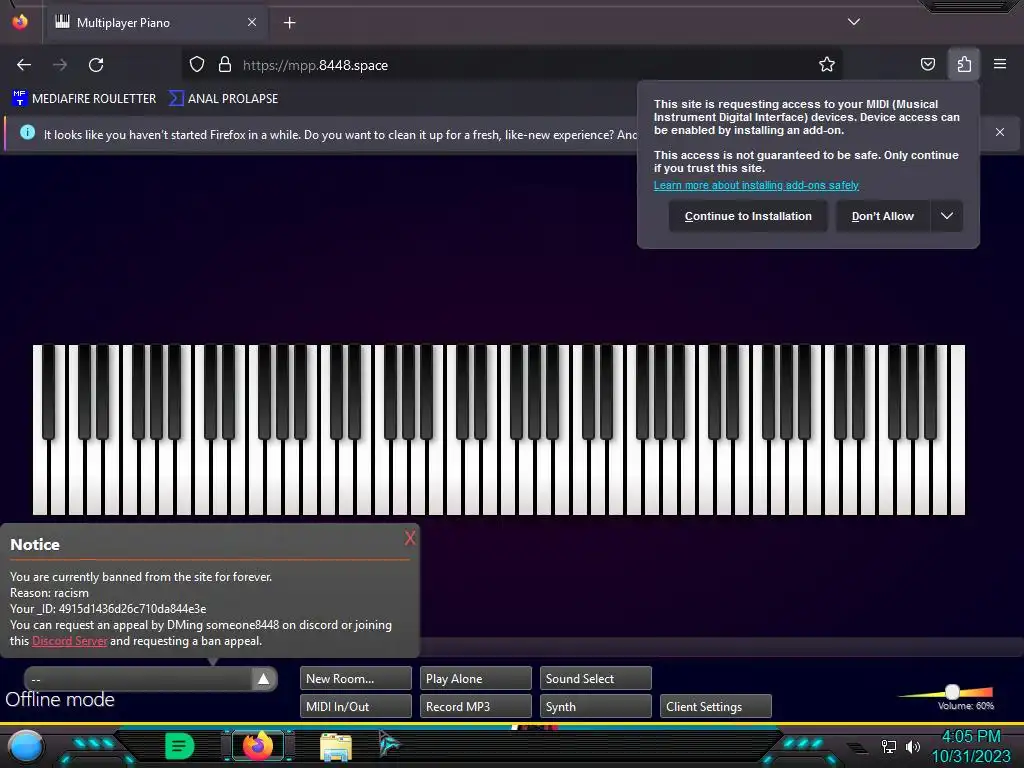
Task: Click the Firefox taskbar icon
Action: 258,746
